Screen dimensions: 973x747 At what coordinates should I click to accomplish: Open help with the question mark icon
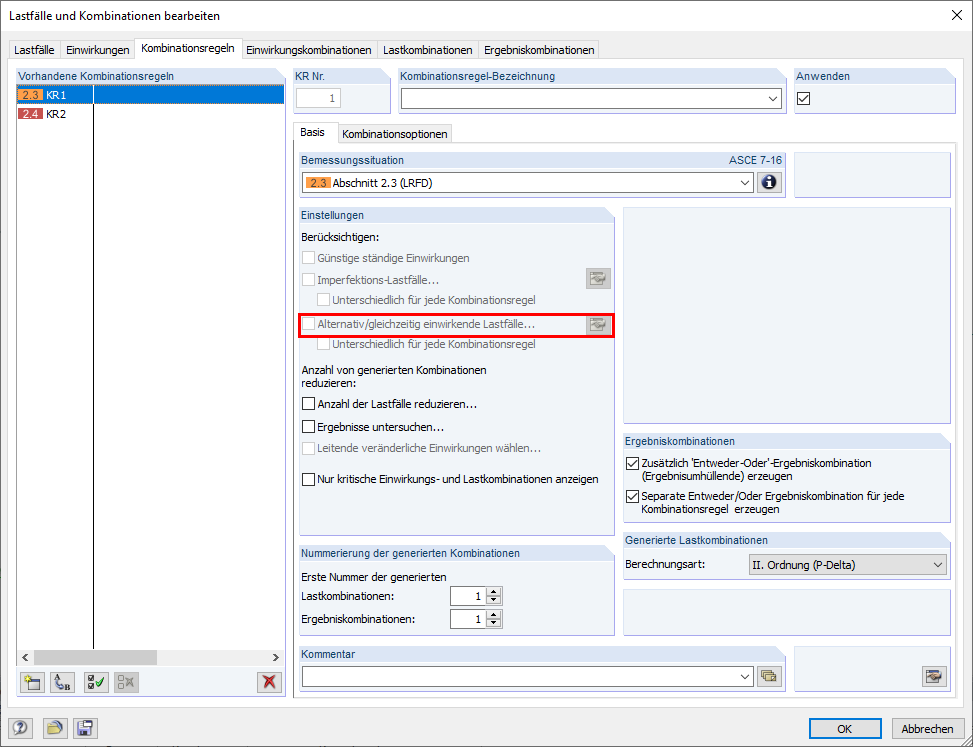[x=20, y=728]
